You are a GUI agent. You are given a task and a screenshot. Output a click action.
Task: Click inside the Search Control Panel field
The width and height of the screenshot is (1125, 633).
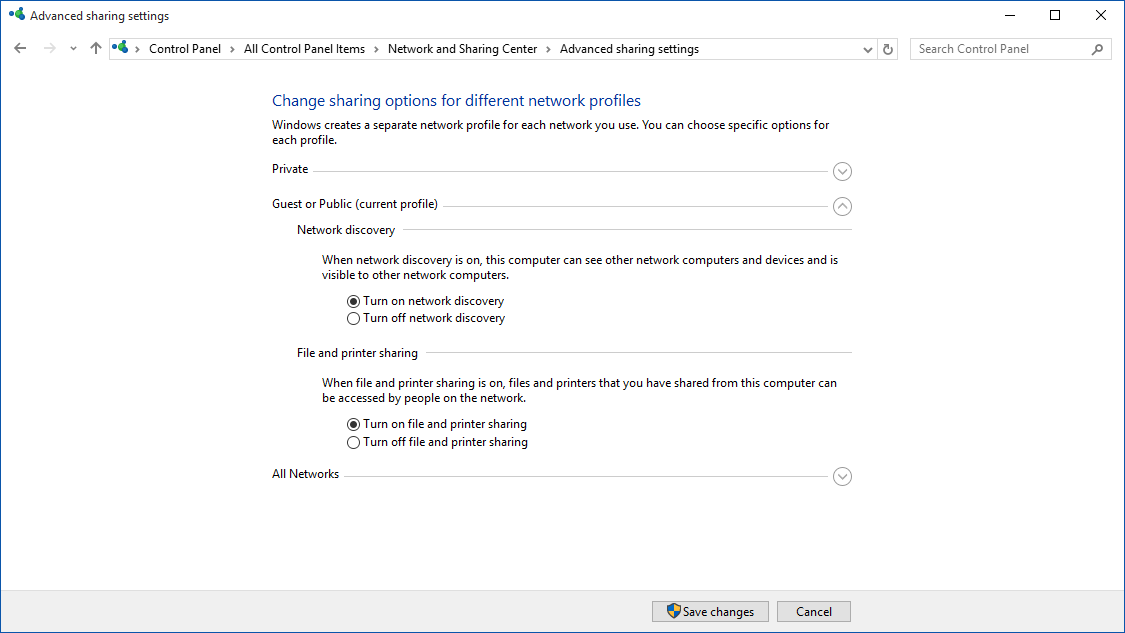tap(1000, 48)
